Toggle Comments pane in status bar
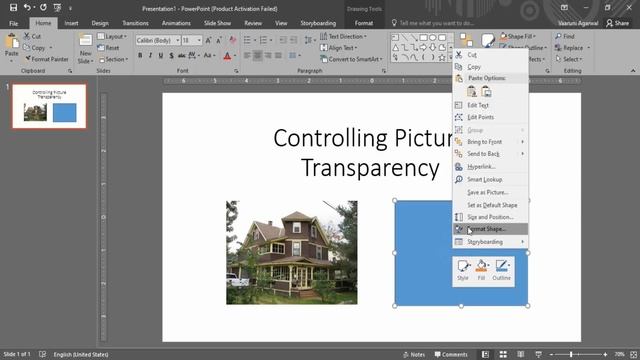The image size is (640, 360). pos(451,354)
